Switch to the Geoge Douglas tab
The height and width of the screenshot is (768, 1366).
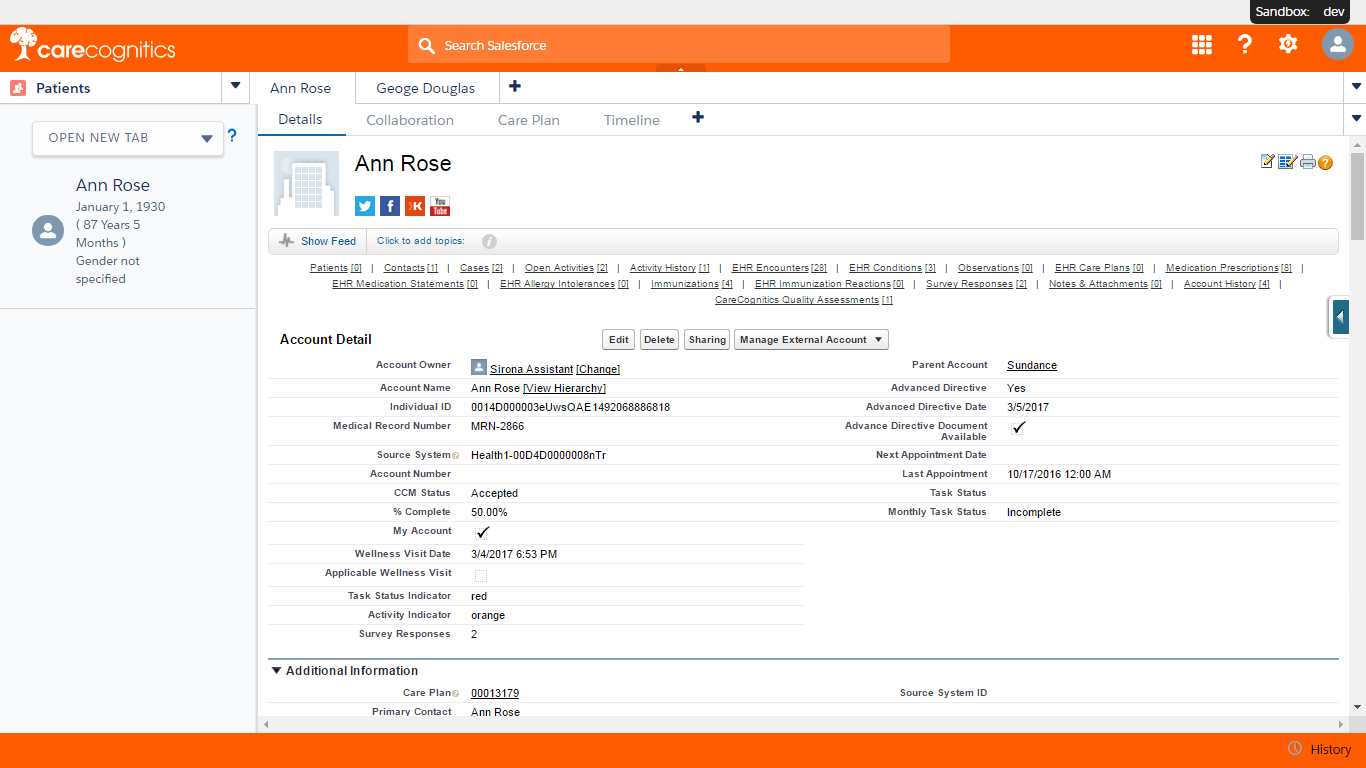coord(425,88)
